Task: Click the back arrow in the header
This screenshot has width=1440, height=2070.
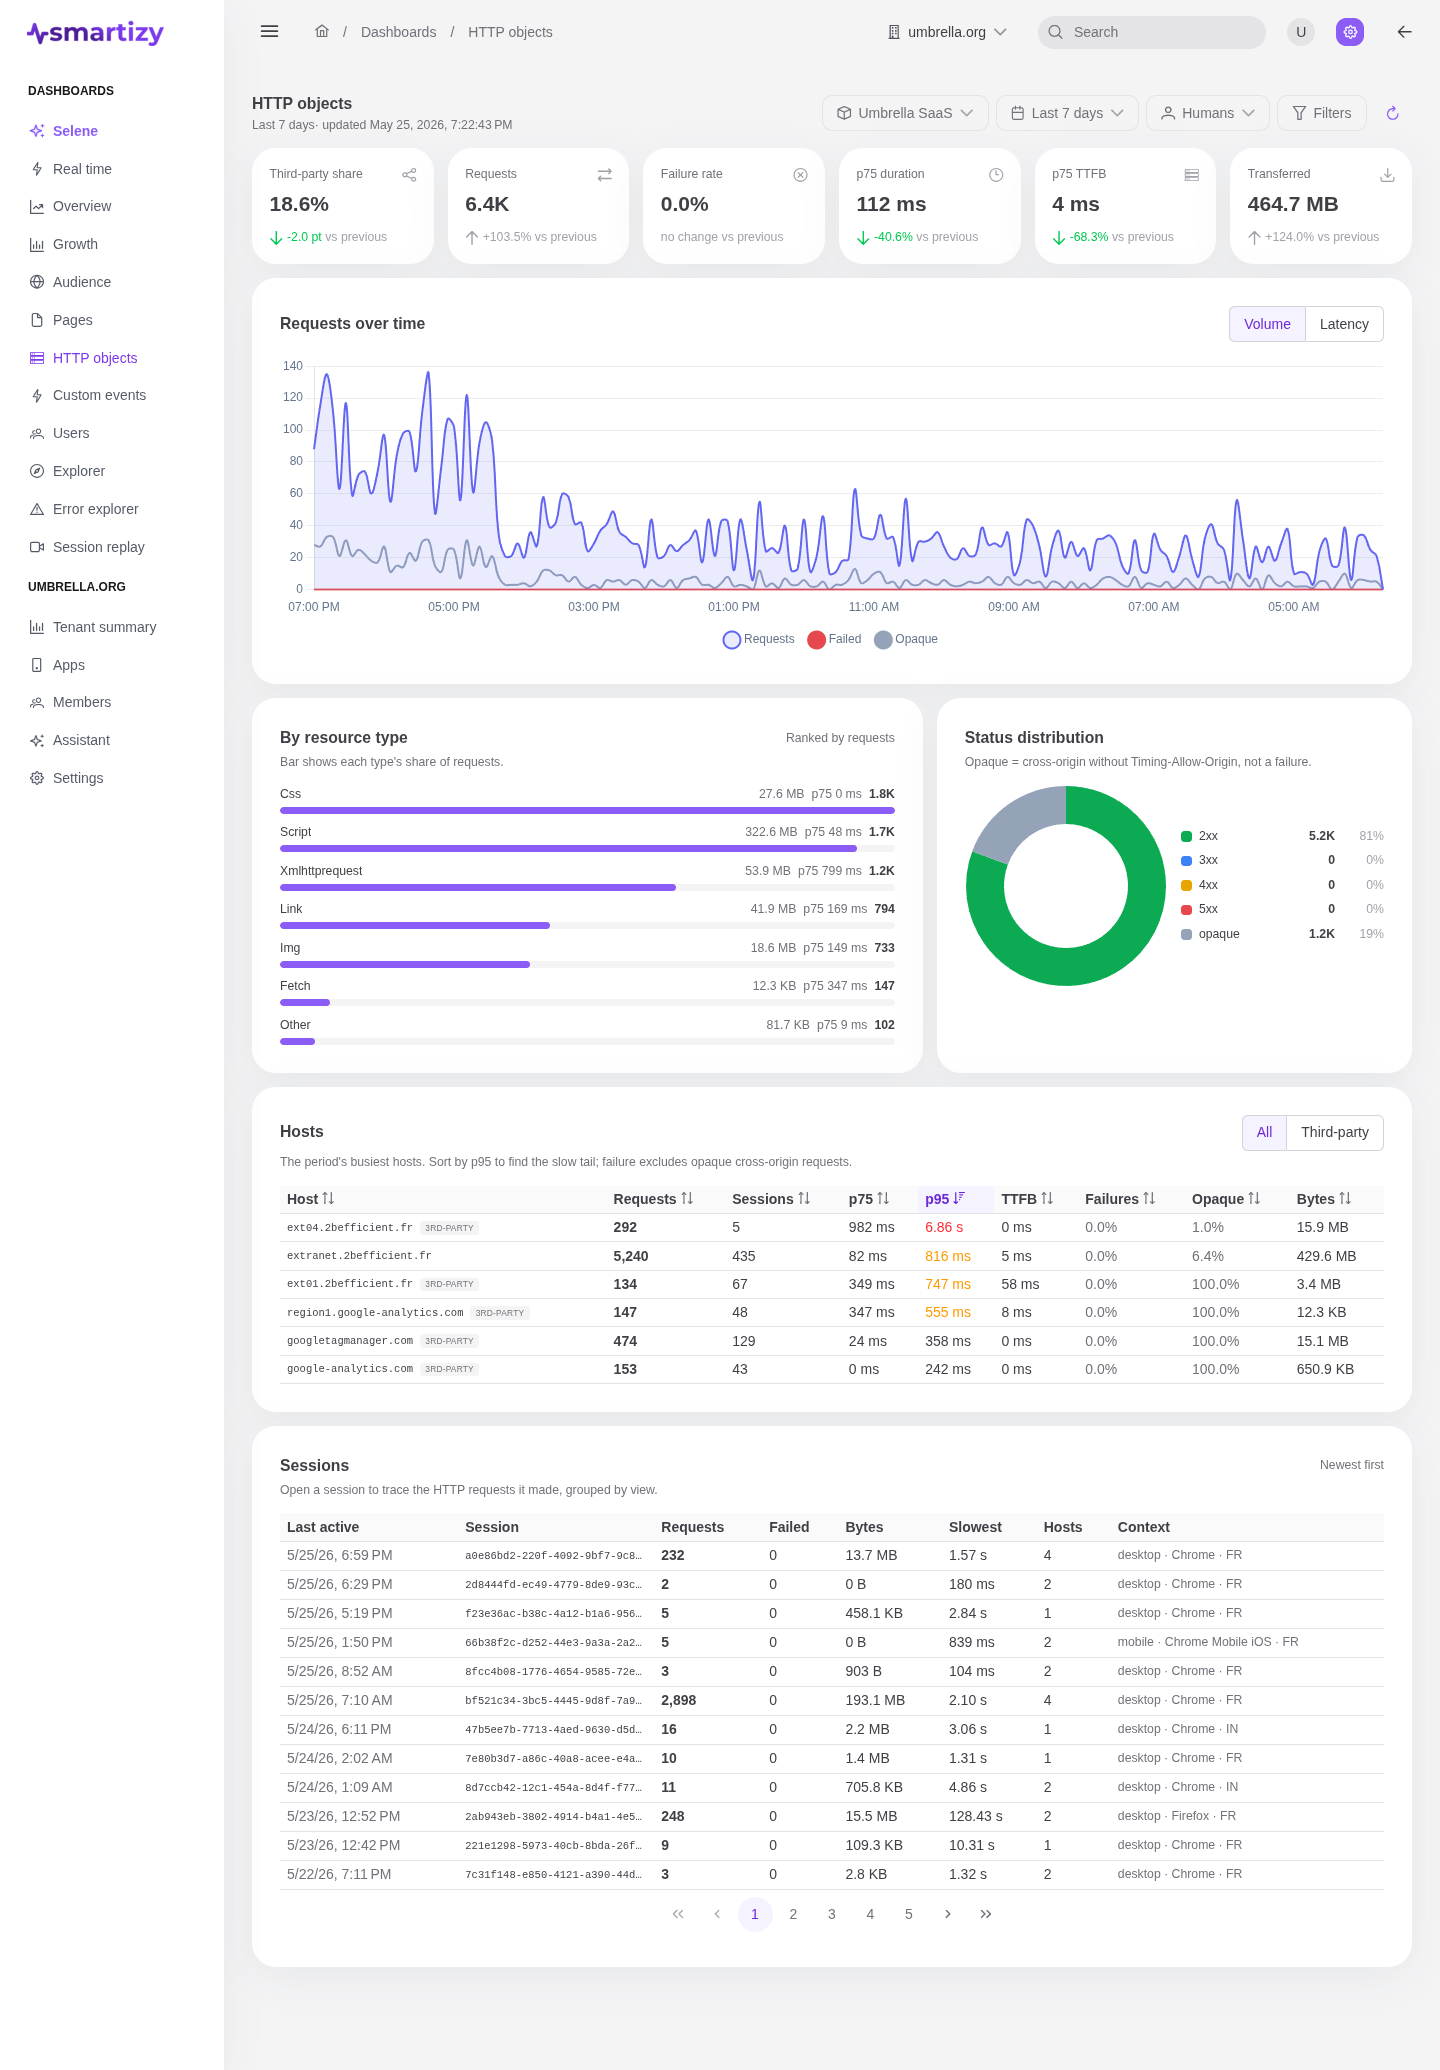Action: click(x=1404, y=32)
